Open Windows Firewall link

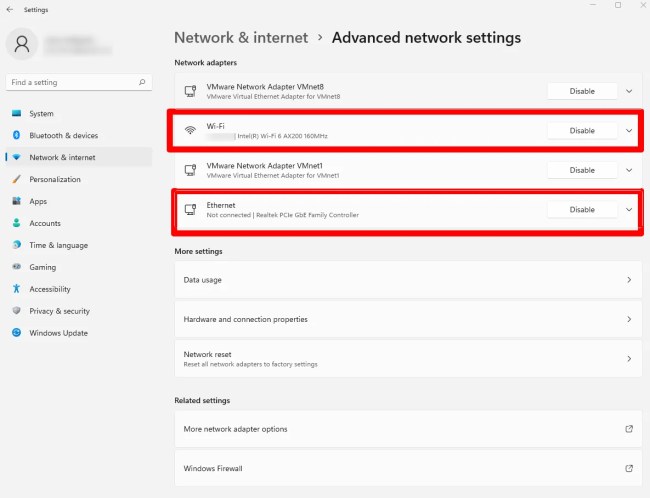(x=408, y=468)
